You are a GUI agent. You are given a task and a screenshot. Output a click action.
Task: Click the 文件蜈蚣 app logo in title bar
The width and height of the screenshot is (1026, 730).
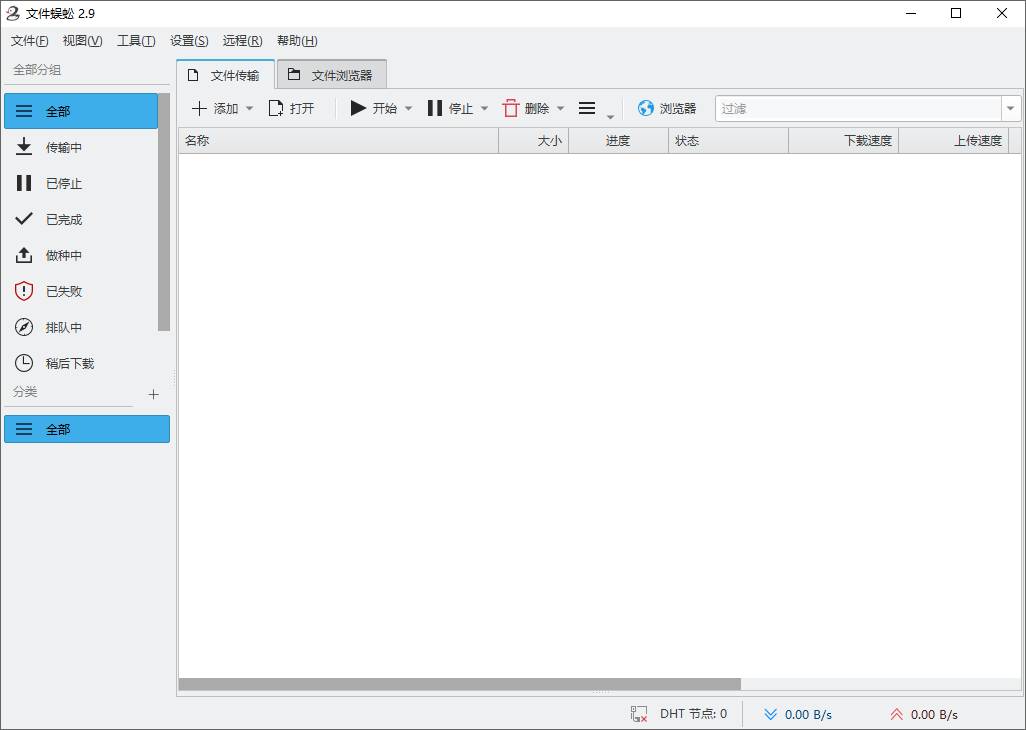pyautogui.click(x=12, y=13)
